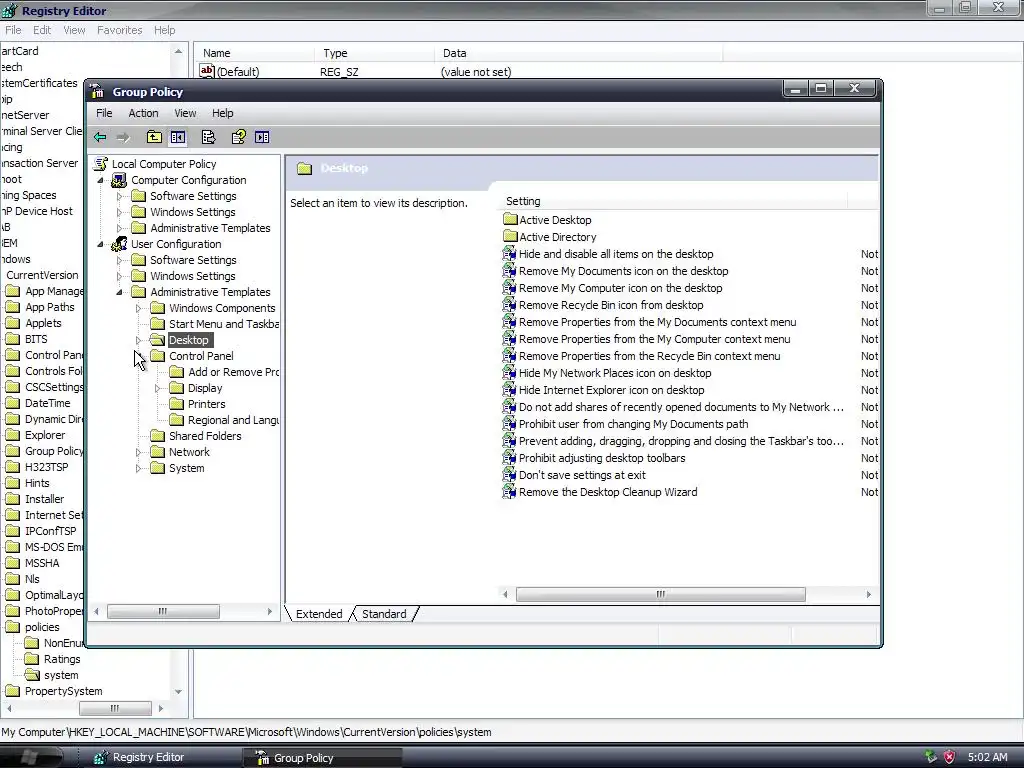This screenshot has height=768, width=1024.
Task: Click right arrow of settings list scrollbar
Action: tap(869, 594)
